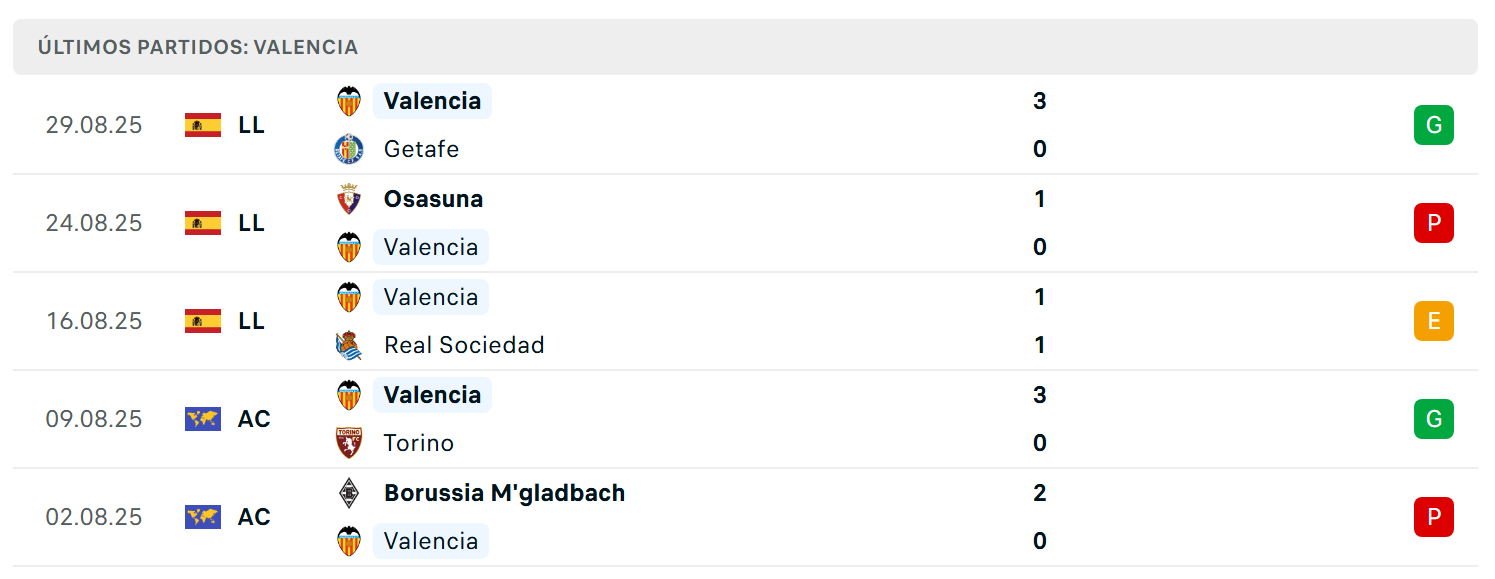Click world flag icon on 09.08.25 match
The image size is (1495, 579).
203,419
